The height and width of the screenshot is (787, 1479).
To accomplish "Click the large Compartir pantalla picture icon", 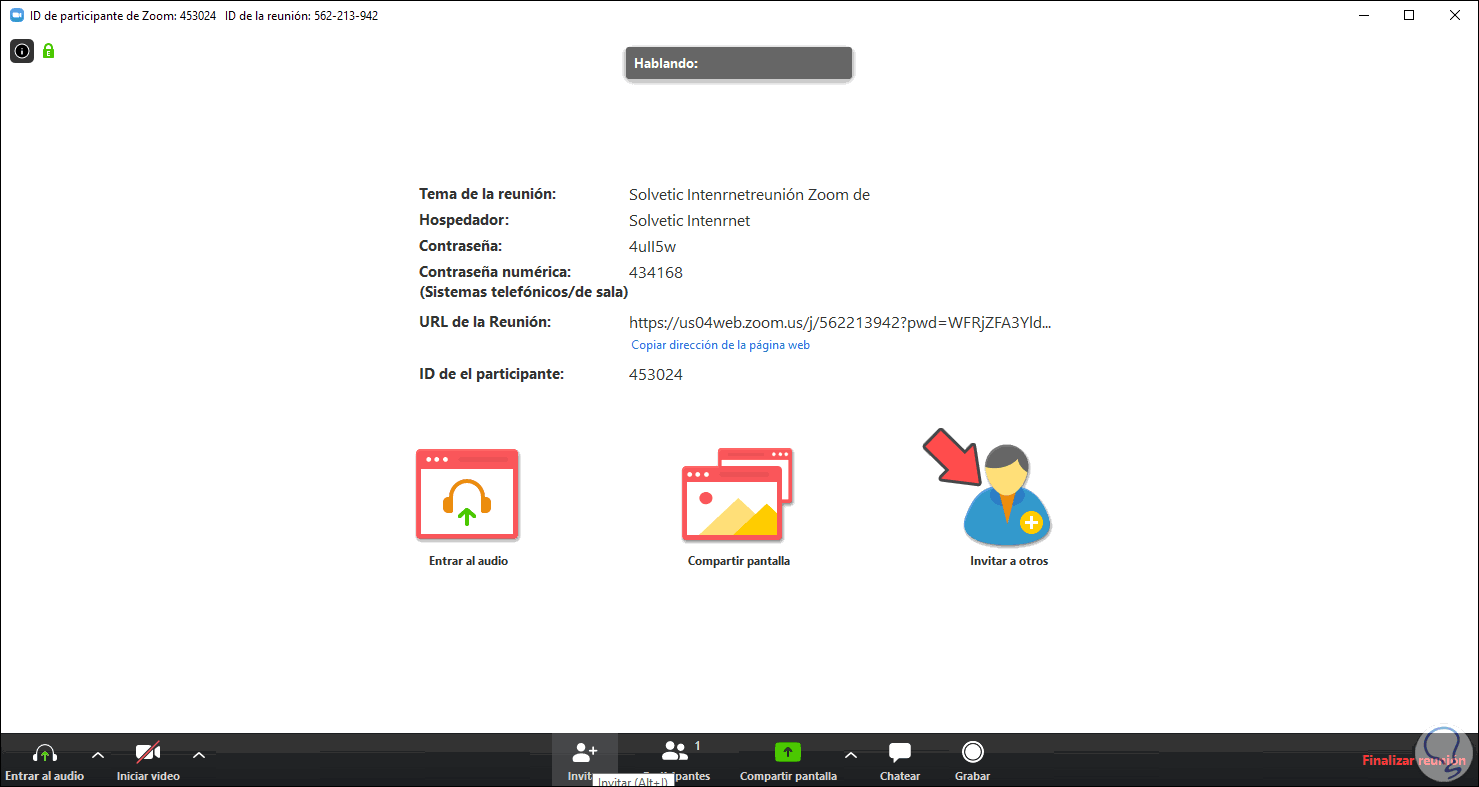I will [737, 493].
